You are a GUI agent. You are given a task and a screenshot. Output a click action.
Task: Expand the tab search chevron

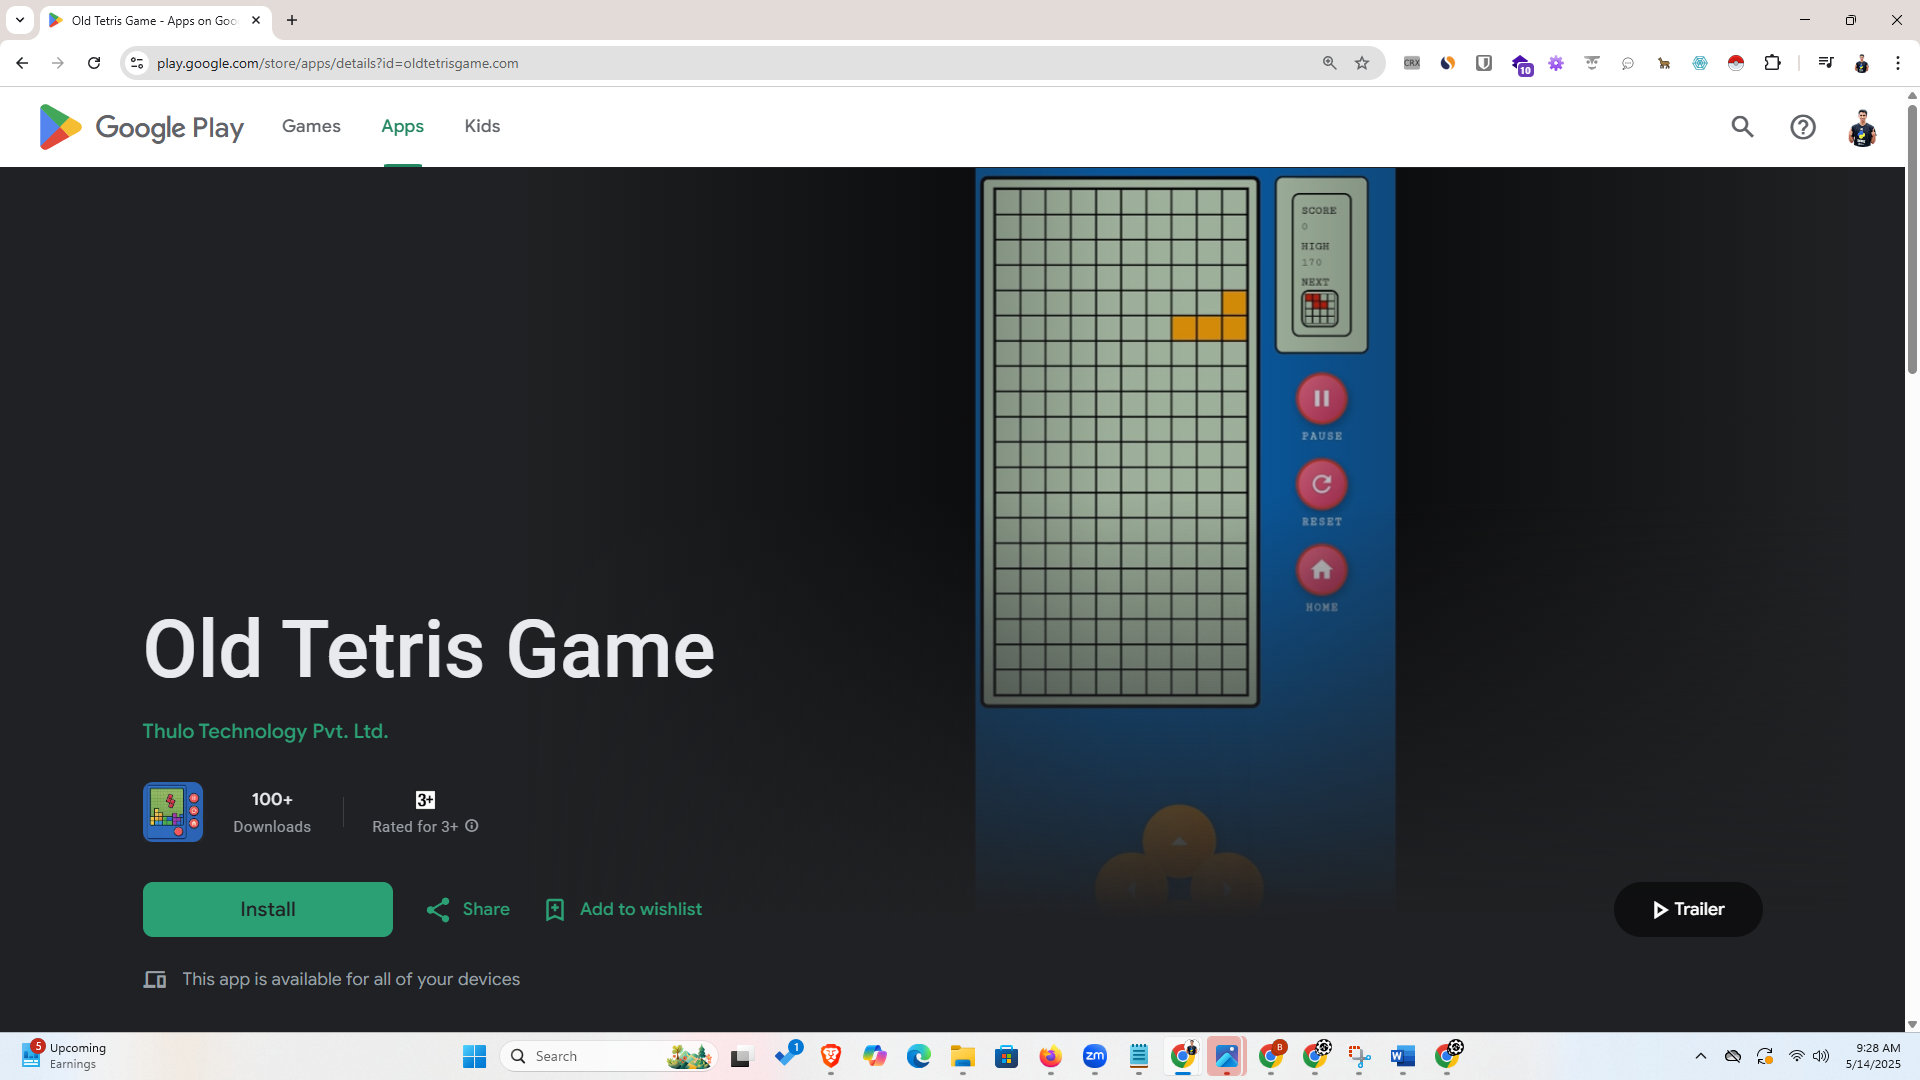click(19, 20)
